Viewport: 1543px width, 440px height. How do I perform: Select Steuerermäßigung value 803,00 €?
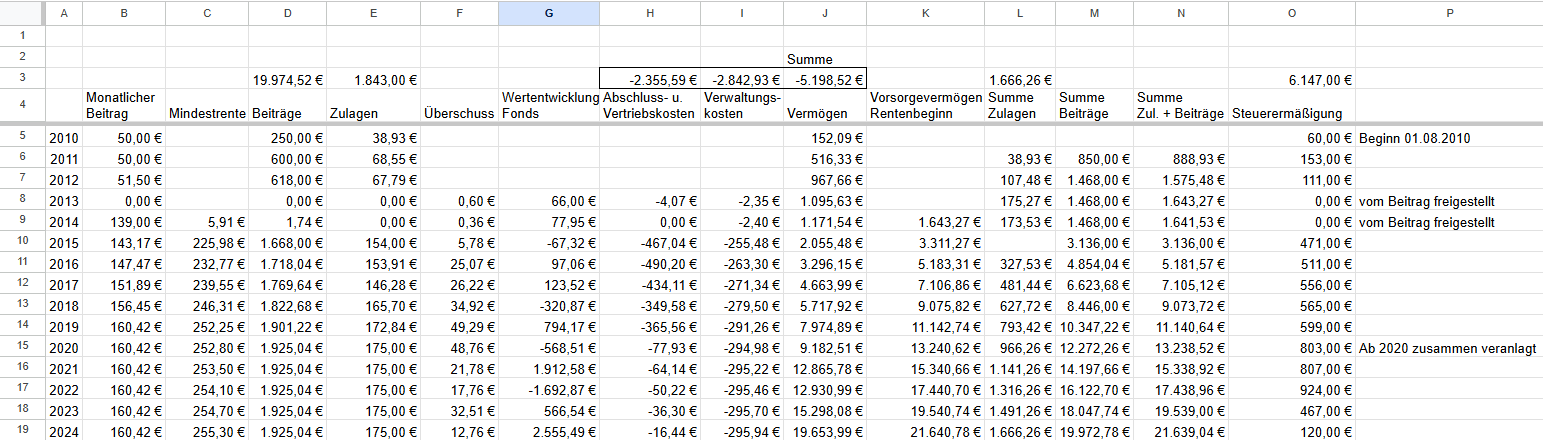click(x=1291, y=348)
